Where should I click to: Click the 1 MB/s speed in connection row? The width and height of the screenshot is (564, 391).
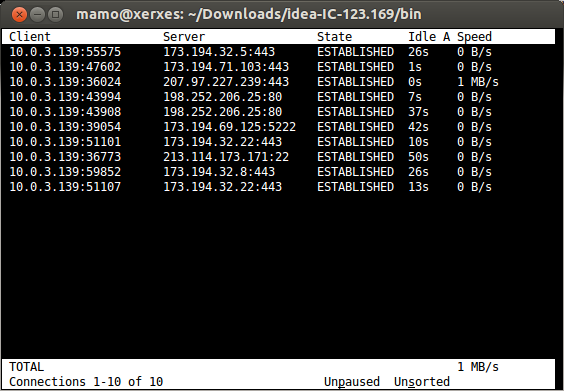pyautogui.click(x=478, y=82)
